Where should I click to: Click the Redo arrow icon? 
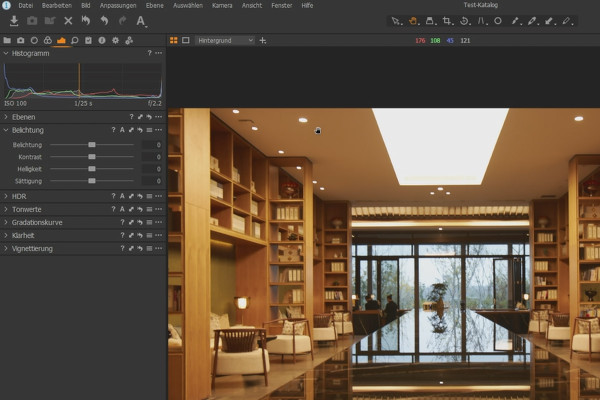click(x=122, y=21)
